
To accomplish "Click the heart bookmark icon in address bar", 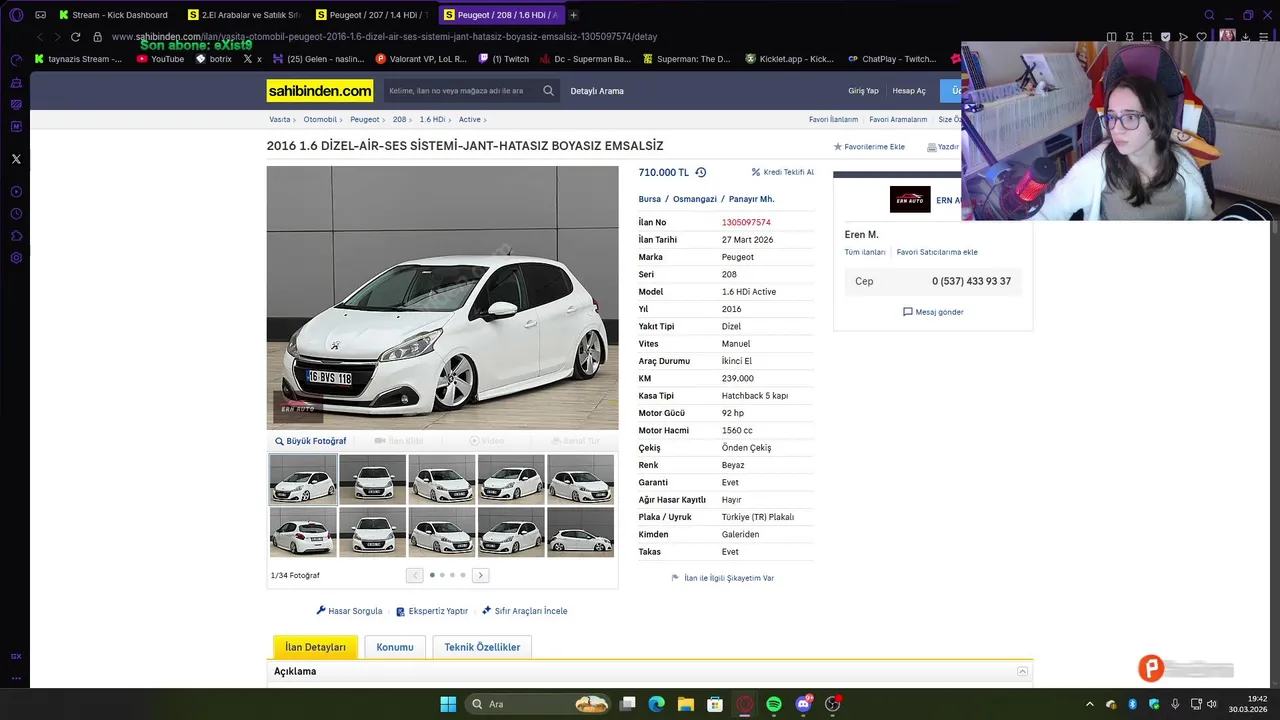I will pos(1201,37).
